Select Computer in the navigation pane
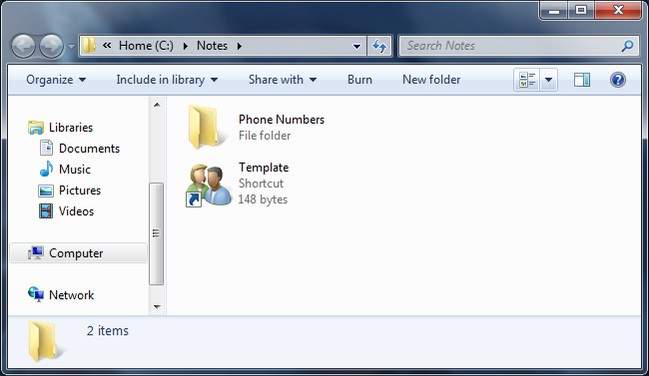 pos(76,253)
